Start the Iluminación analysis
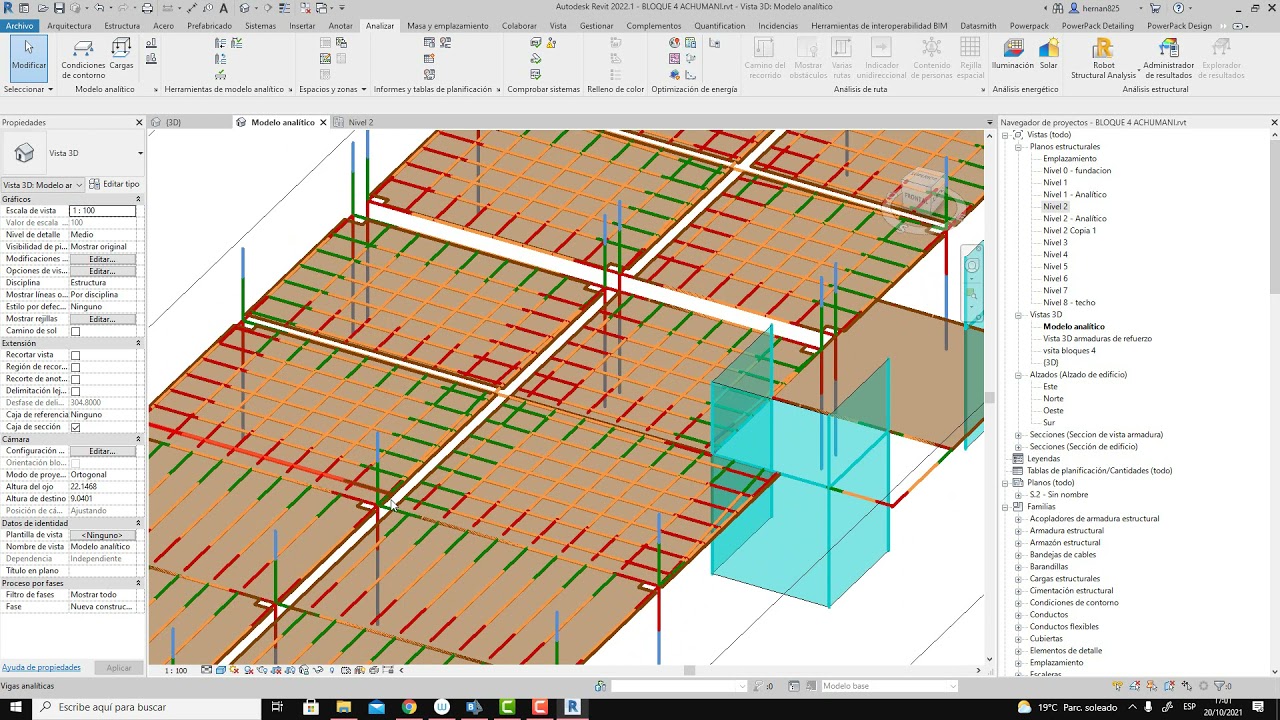The width and height of the screenshot is (1280, 720). point(1013,55)
